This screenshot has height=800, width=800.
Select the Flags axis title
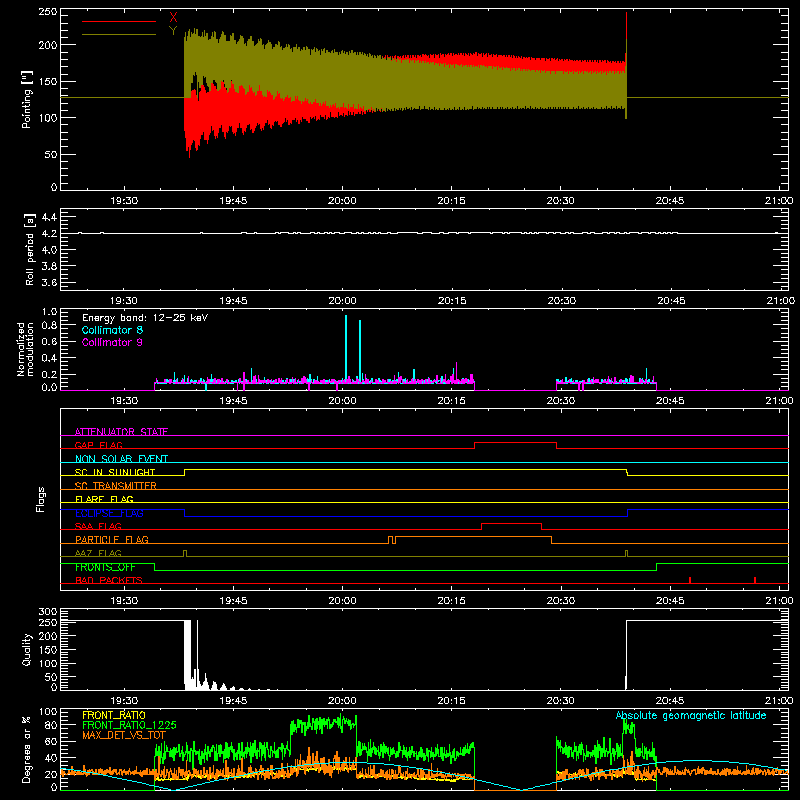pyautogui.click(x=41, y=499)
